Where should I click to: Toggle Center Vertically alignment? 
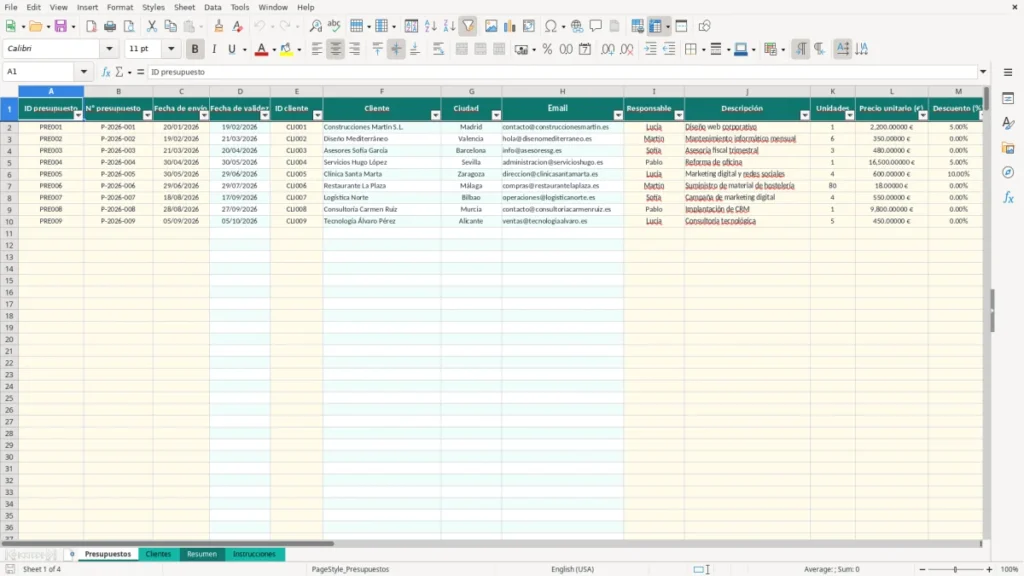tap(396, 49)
